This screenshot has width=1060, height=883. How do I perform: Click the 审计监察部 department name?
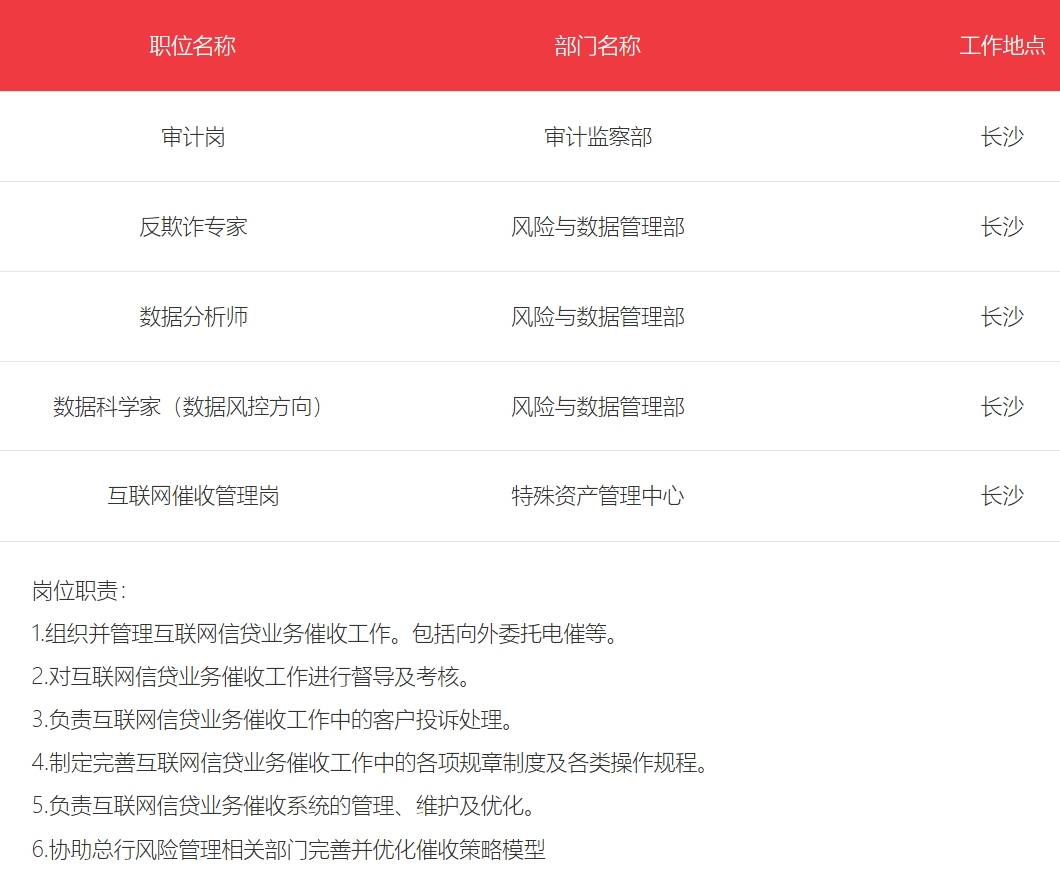click(598, 136)
